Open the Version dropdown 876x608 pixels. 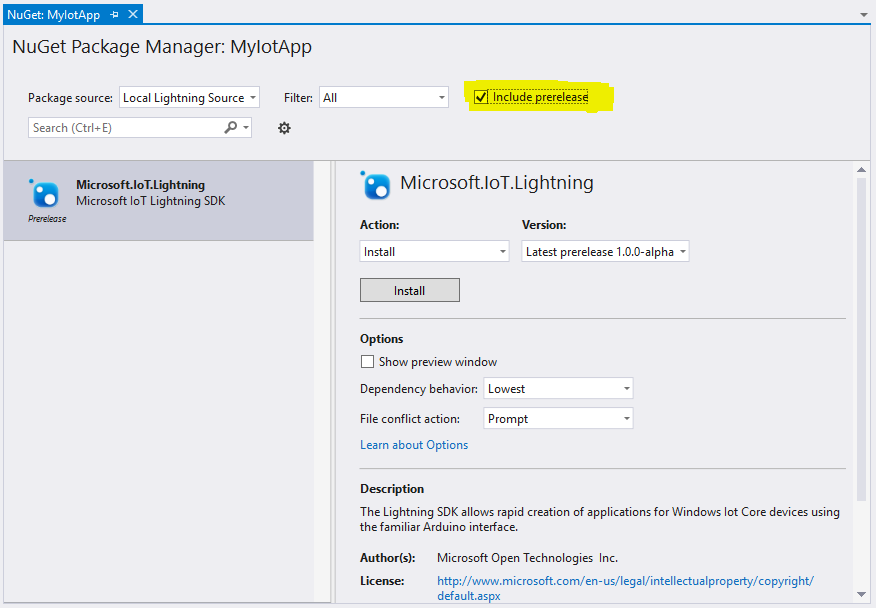[605, 251]
